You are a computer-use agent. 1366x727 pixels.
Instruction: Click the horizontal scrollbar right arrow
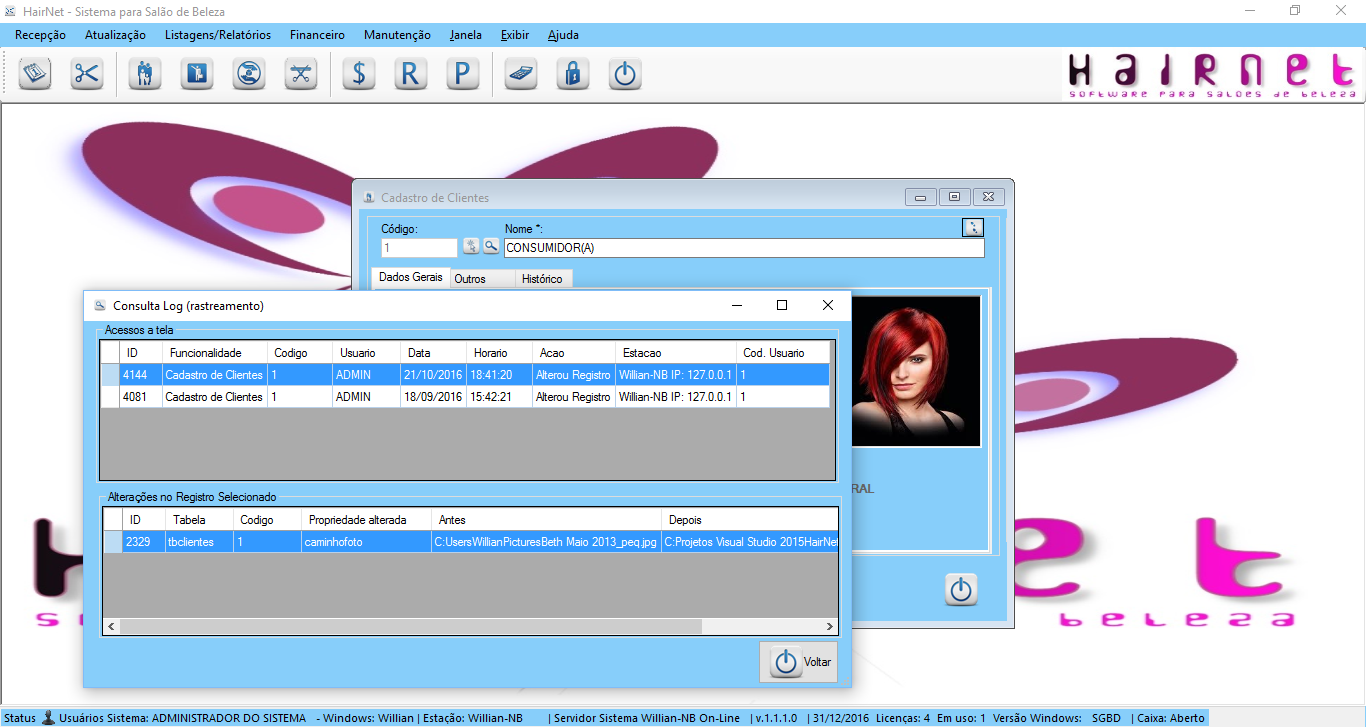[x=829, y=626]
